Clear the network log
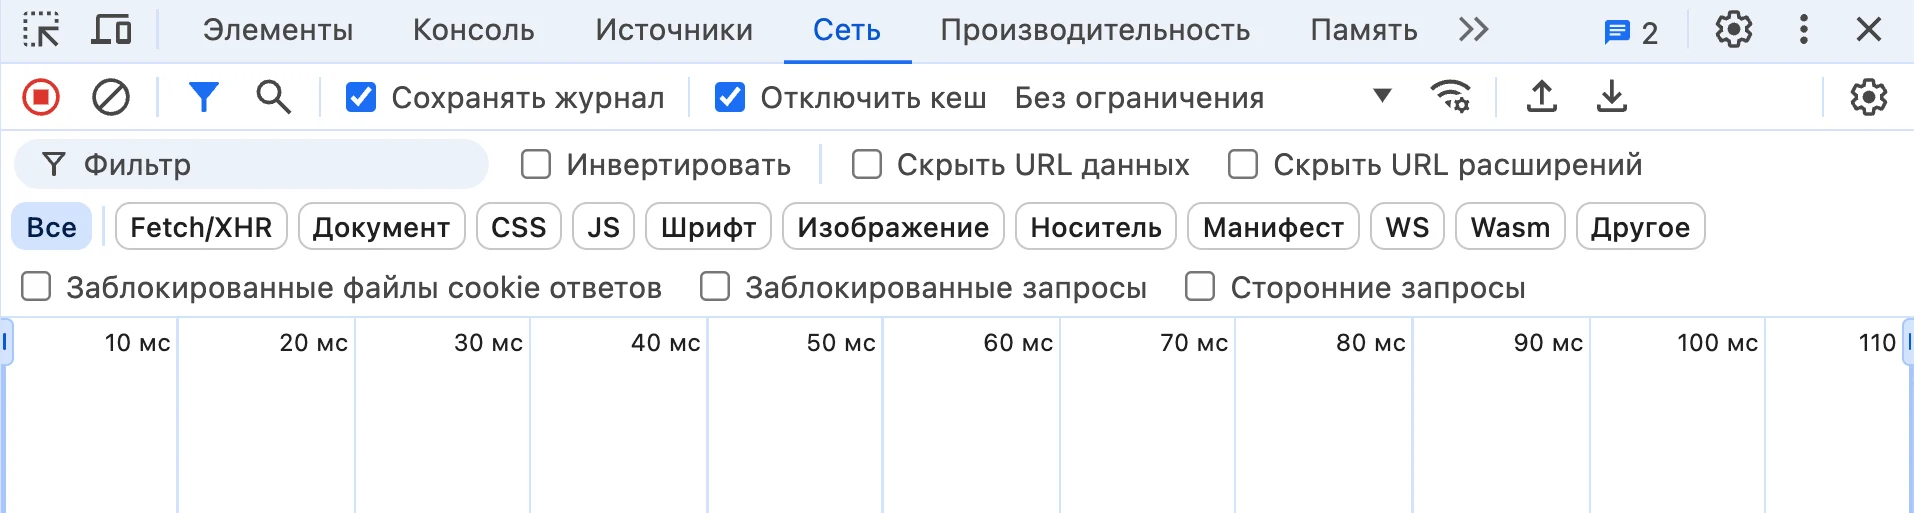 (111, 97)
